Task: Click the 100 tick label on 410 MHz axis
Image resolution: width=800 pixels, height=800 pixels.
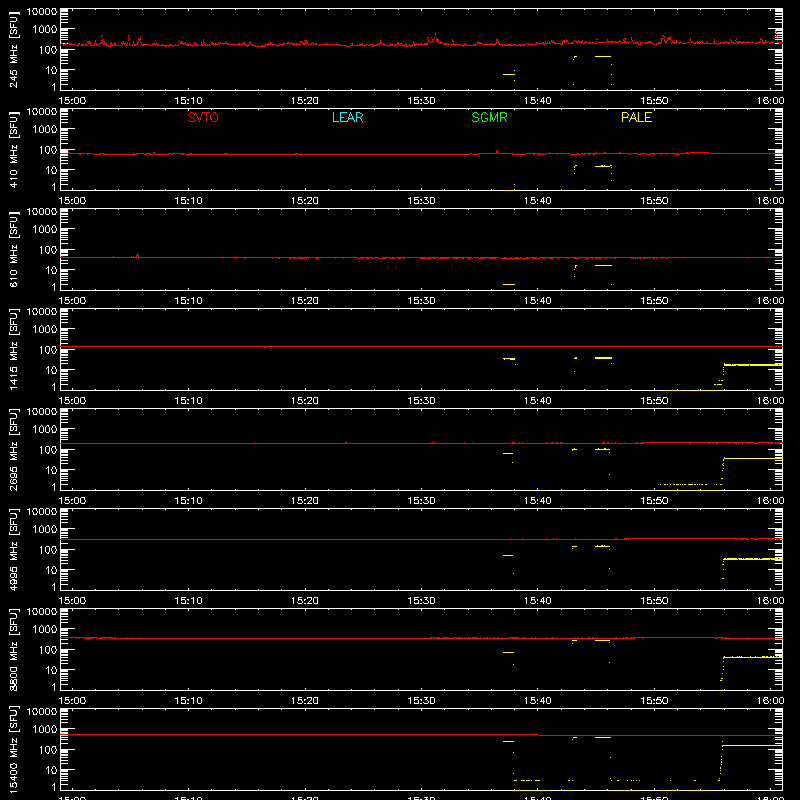Action: [48, 150]
